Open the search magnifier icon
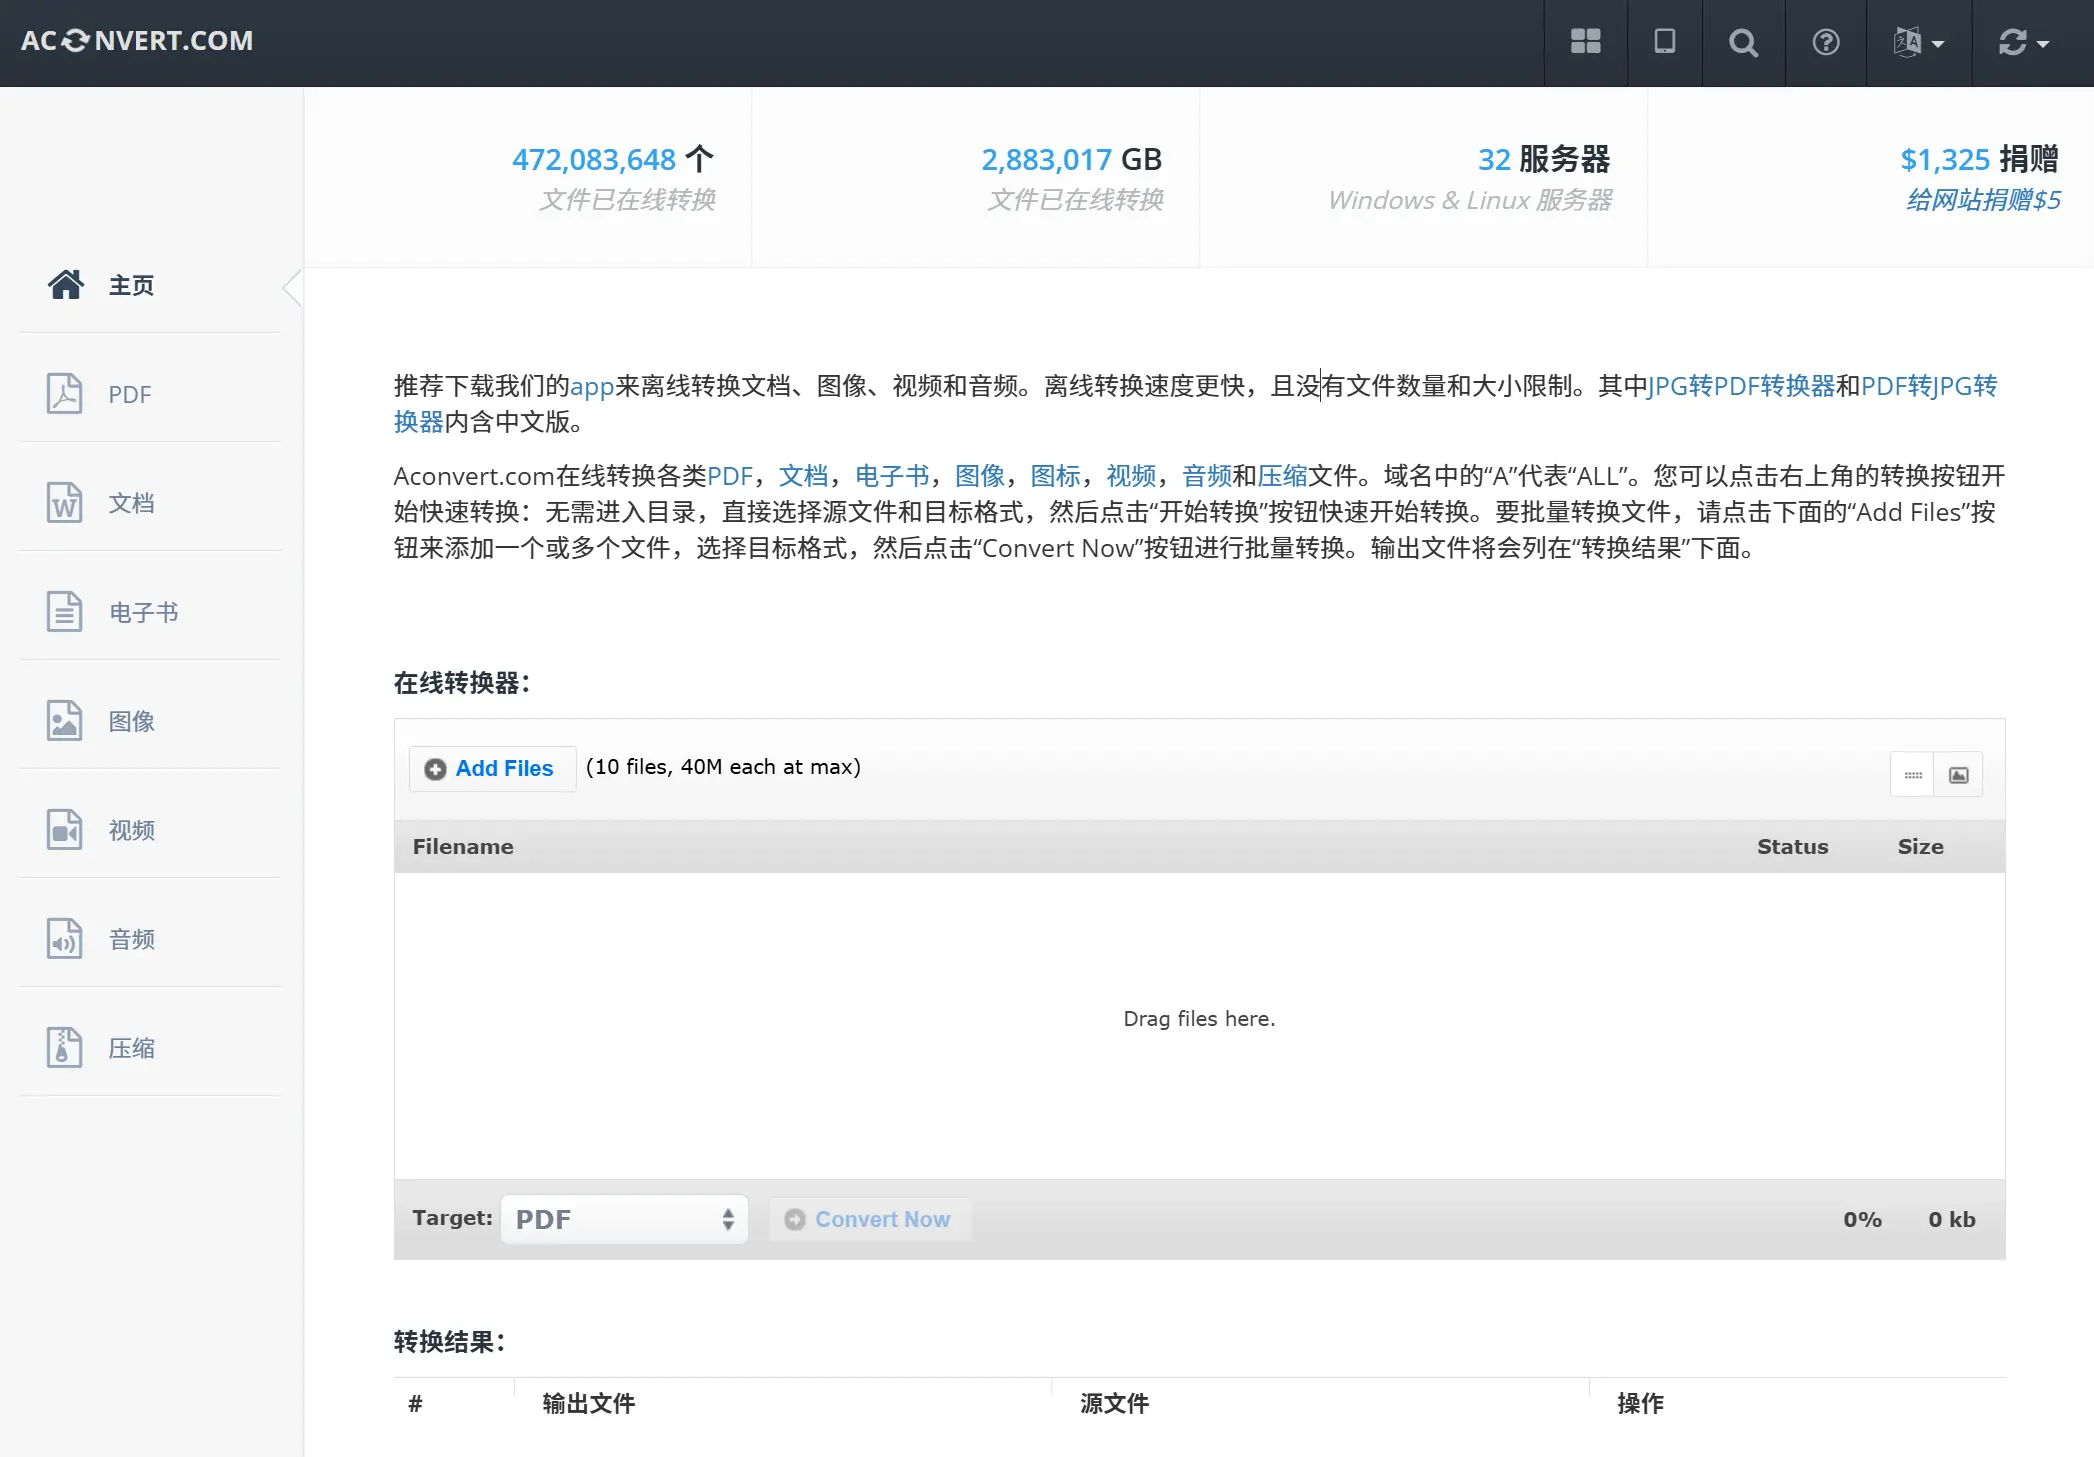Image resolution: width=2094 pixels, height=1457 pixels. 1743,42
